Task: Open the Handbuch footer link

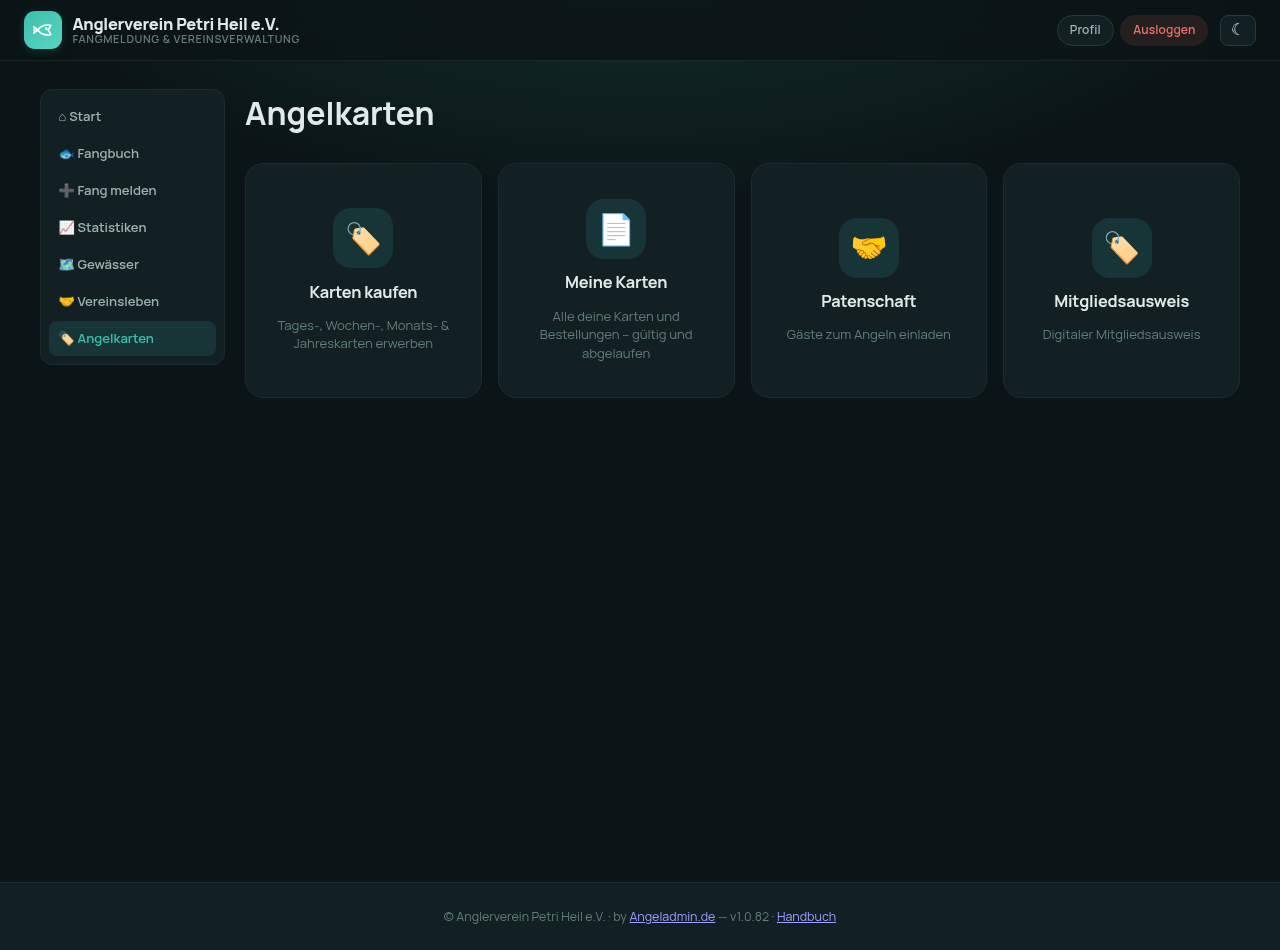Action: tap(806, 917)
